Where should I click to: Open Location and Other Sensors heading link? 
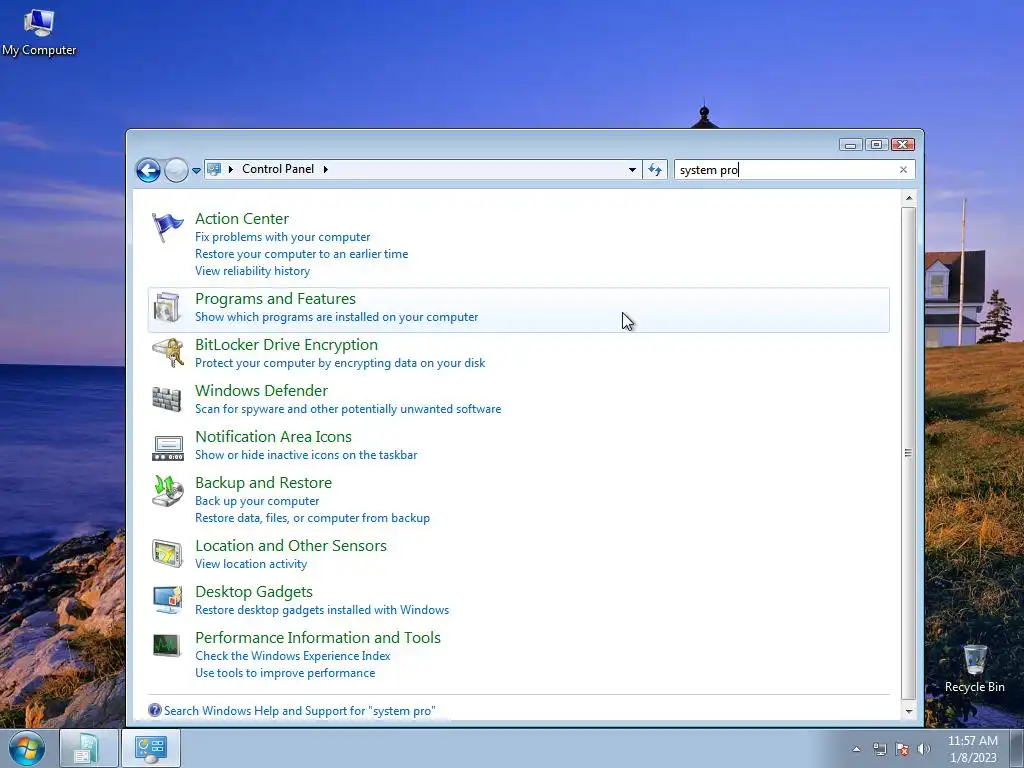tap(291, 545)
